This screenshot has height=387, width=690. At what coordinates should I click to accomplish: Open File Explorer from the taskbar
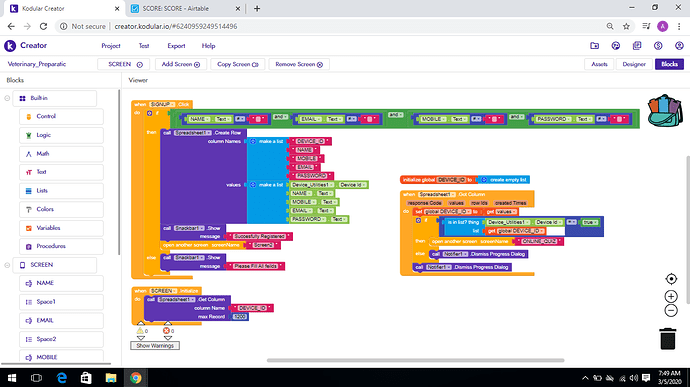[111, 378]
